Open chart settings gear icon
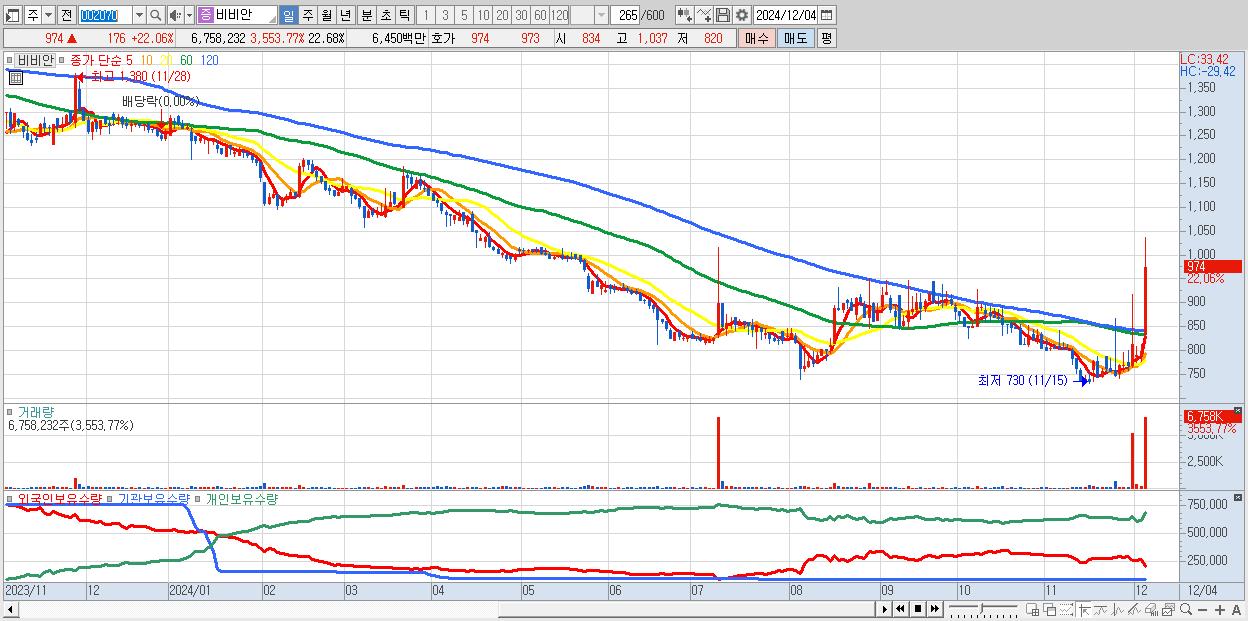 (x=741, y=15)
